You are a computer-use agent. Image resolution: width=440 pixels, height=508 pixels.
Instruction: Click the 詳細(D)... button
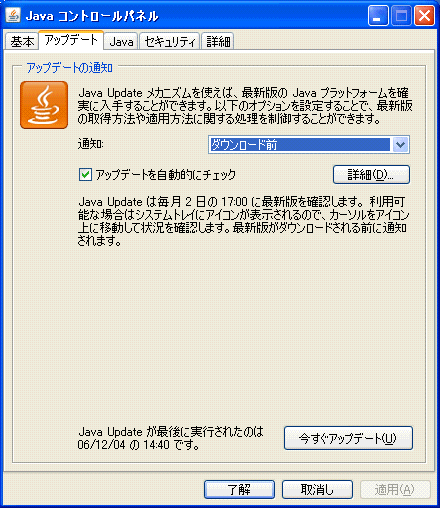pyautogui.click(x=371, y=174)
